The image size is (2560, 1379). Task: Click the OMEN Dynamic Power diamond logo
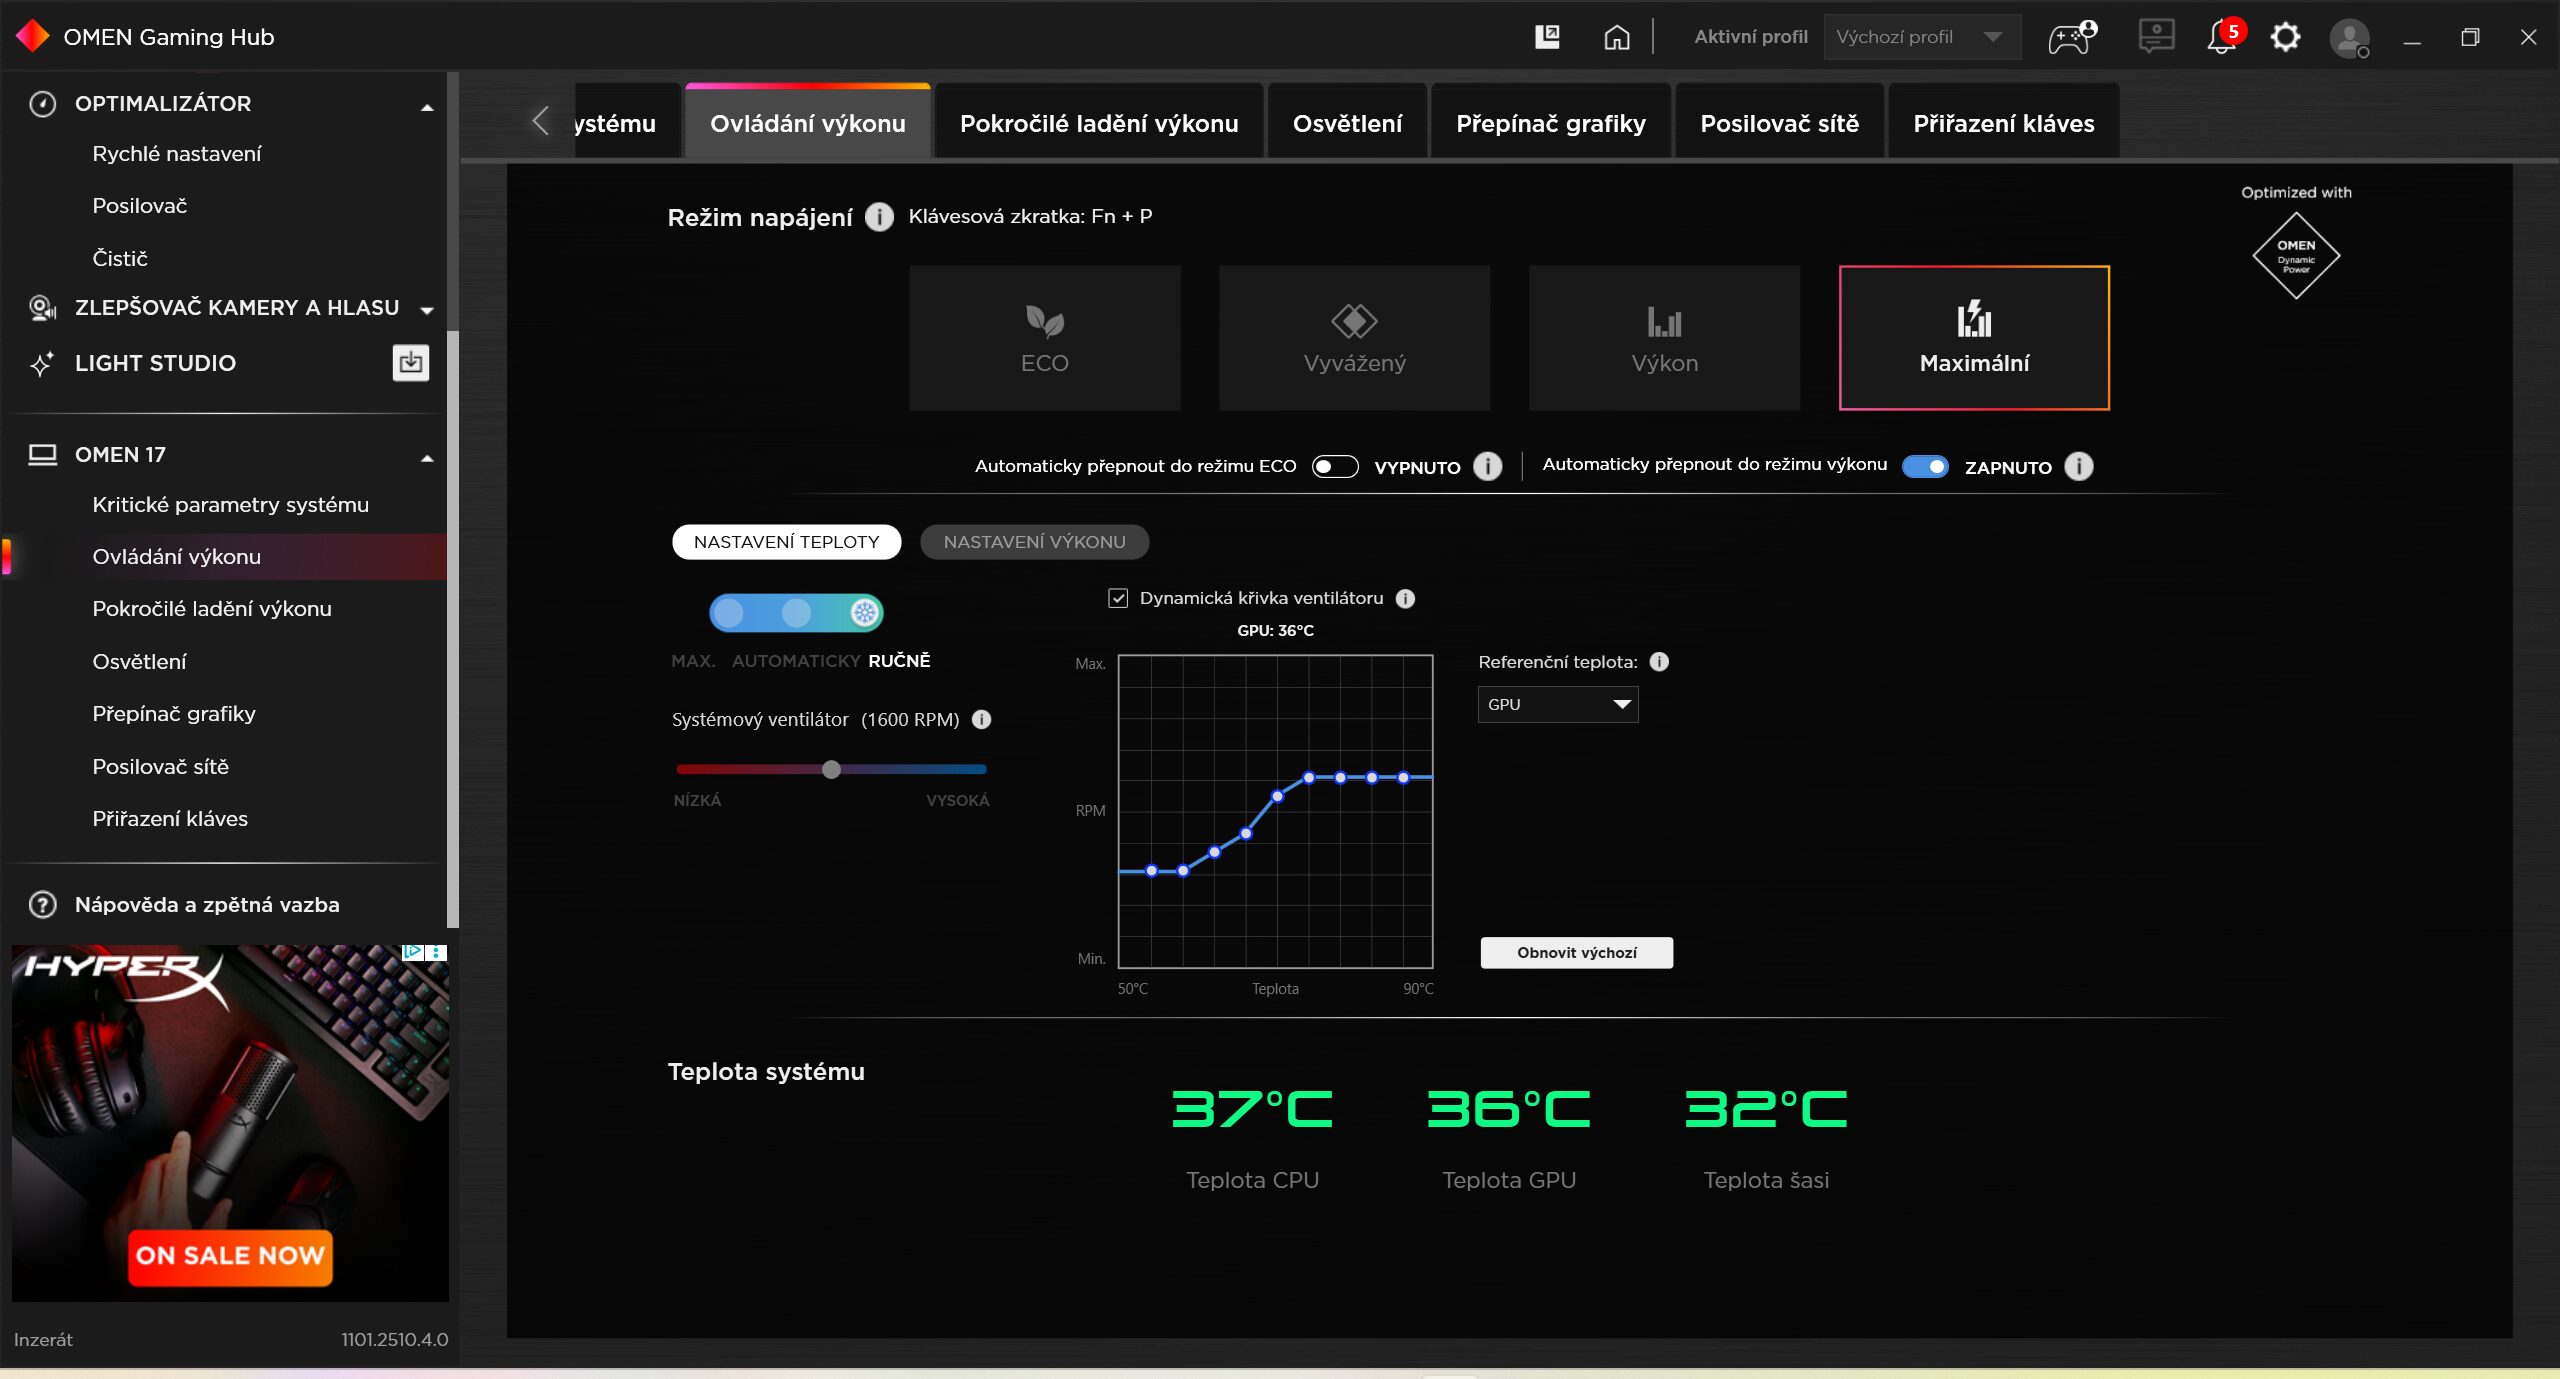2295,256
